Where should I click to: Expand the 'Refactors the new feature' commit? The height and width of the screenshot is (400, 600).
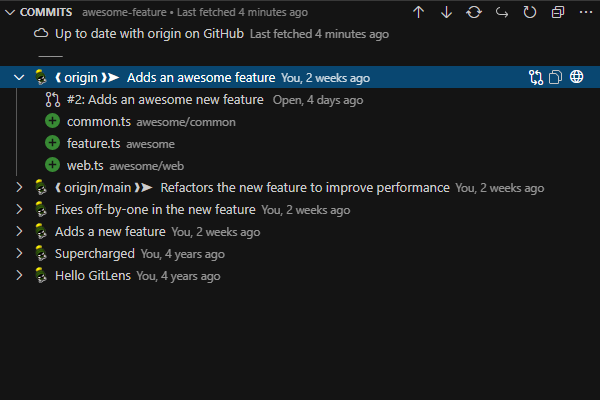tap(19, 187)
